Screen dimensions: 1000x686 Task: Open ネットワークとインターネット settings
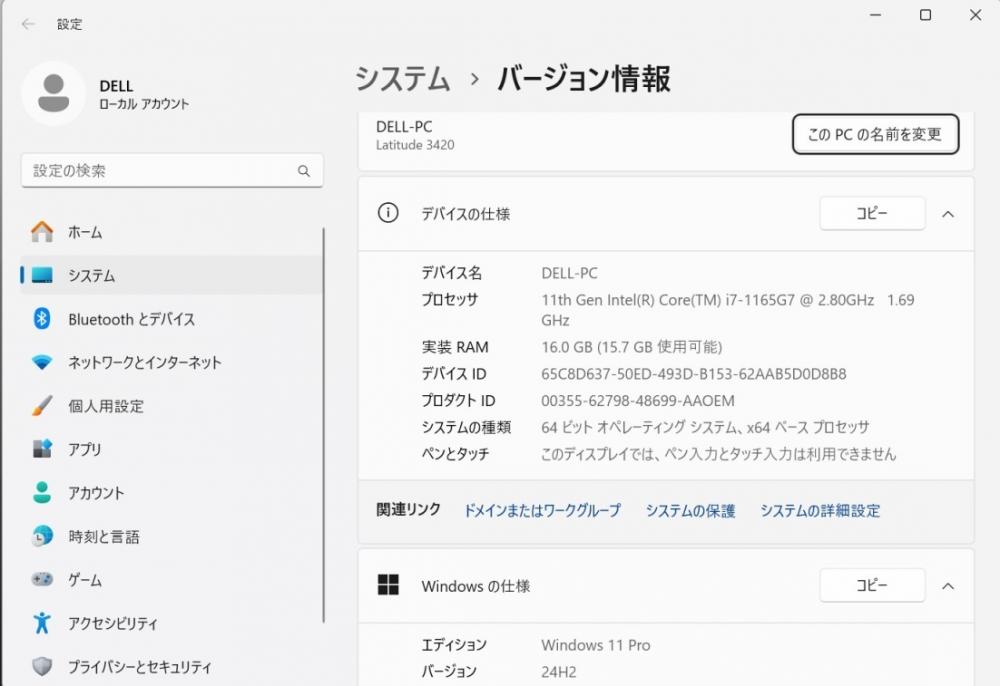pyautogui.click(x=172, y=362)
